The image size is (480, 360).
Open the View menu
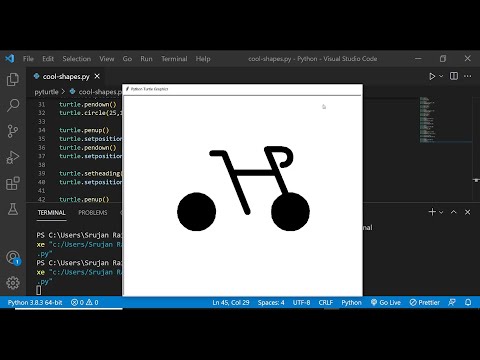click(x=107, y=59)
